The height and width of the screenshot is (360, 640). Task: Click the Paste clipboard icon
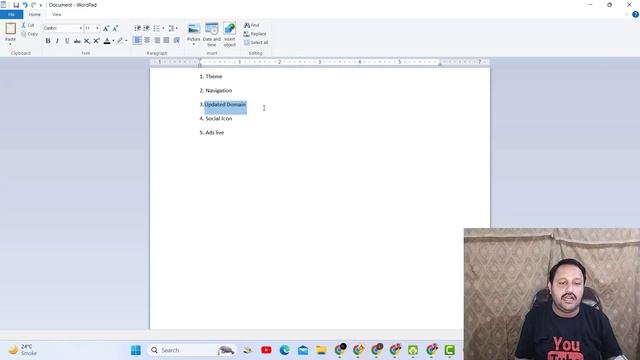click(11, 29)
